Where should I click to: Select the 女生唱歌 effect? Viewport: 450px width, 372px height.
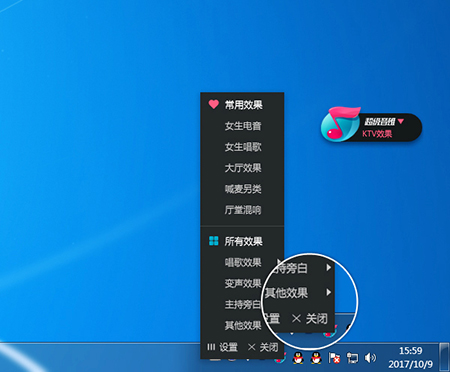click(x=243, y=147)
